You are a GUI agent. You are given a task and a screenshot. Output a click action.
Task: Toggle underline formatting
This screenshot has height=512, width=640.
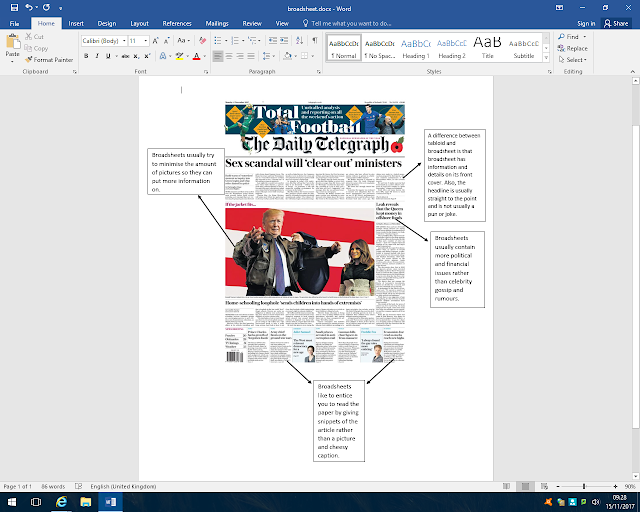(108, 56)
